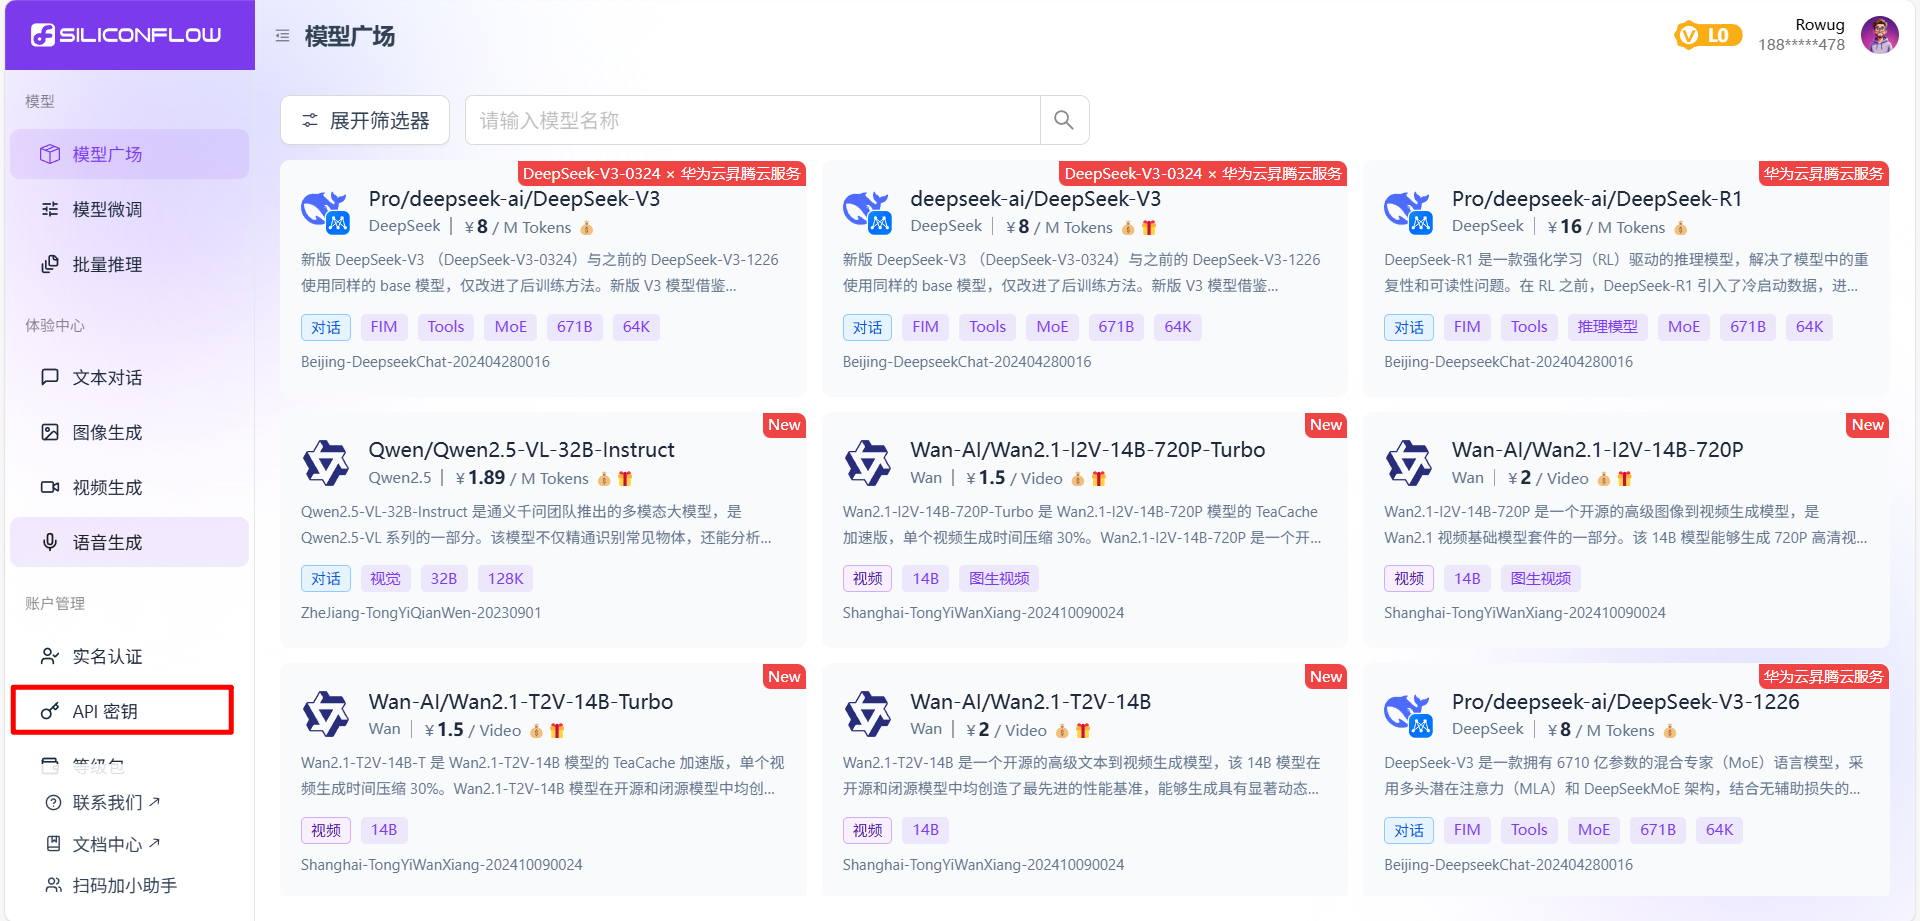1920x921 pixels.
Task: Click Qwen logo on Qwen2.5-VL-32B-Instruct card
Action: pyautogui.click(x=325, y=463)
